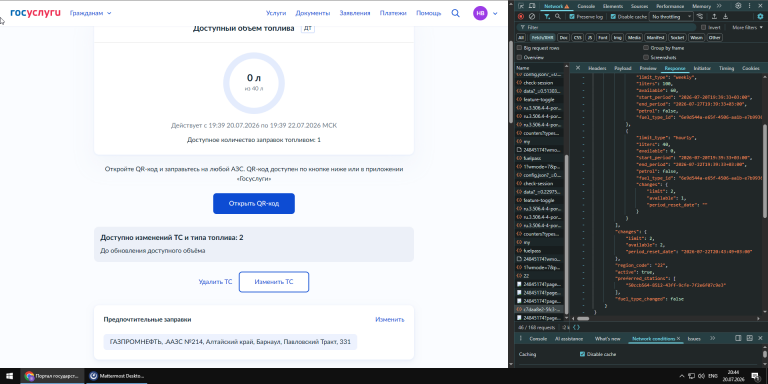Enable the Big request rows checkbox
The width and height of the screenshot is (768, 384).
tap(520, 48)
